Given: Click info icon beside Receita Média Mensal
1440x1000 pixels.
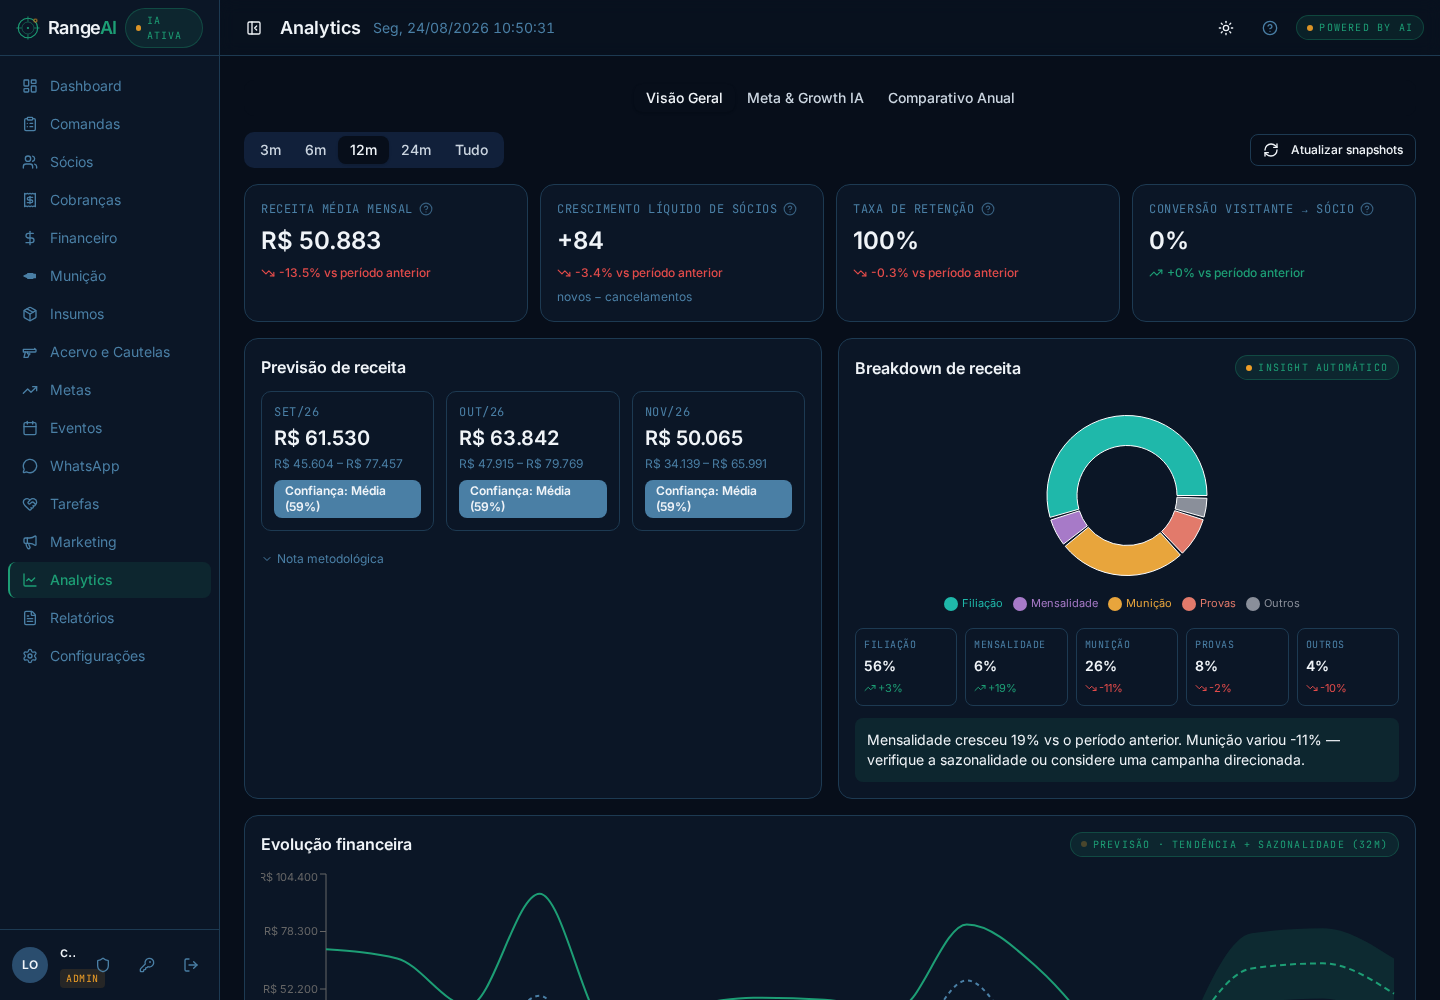Looking at the screenshot, I should click(426, 209).
